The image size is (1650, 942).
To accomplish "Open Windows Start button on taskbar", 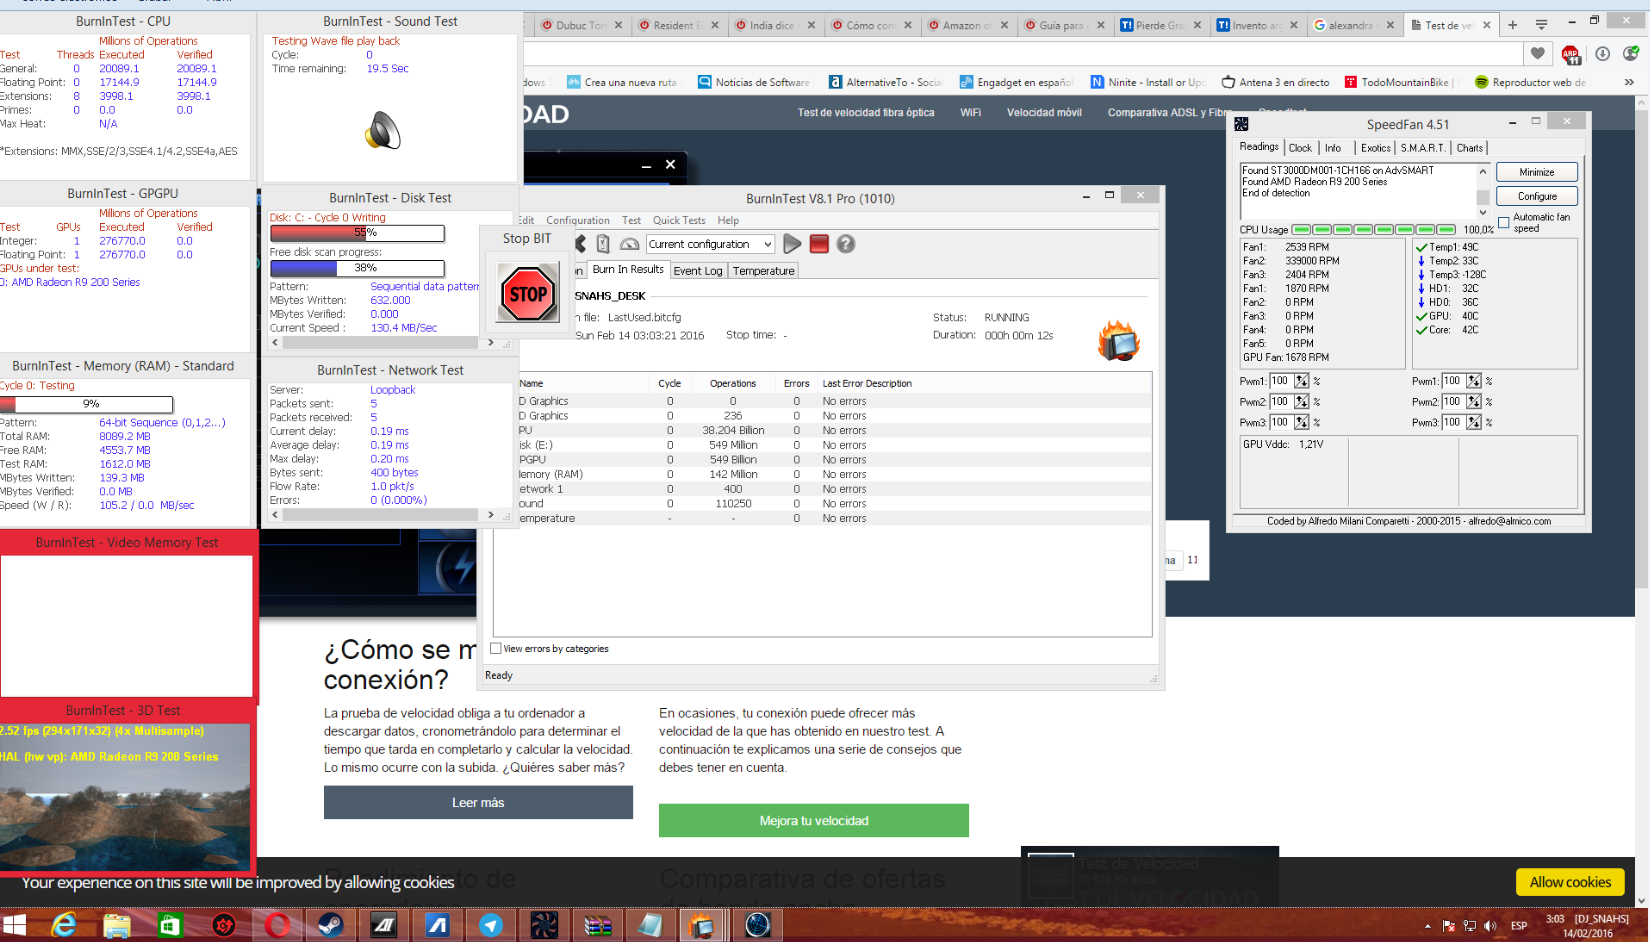I will pos(14,925).
